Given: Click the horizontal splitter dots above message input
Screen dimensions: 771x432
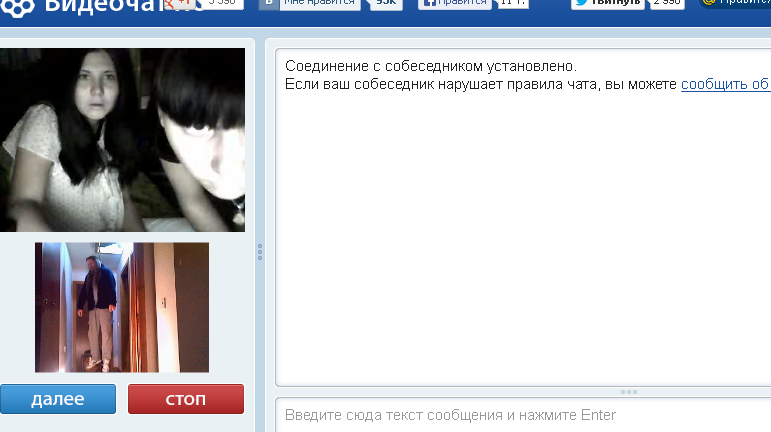Looking at the screenshot, I should (629, 392).
